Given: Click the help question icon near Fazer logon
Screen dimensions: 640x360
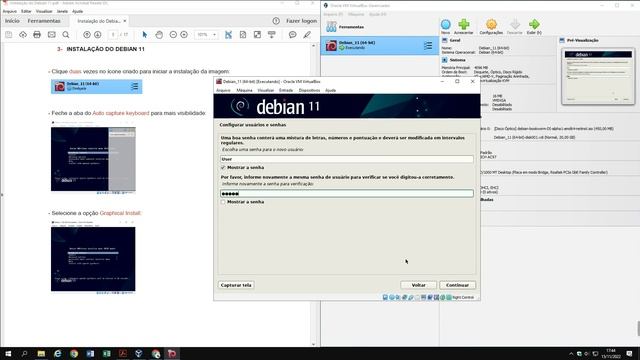Looking at the screenshot, I should click(276, 21).
